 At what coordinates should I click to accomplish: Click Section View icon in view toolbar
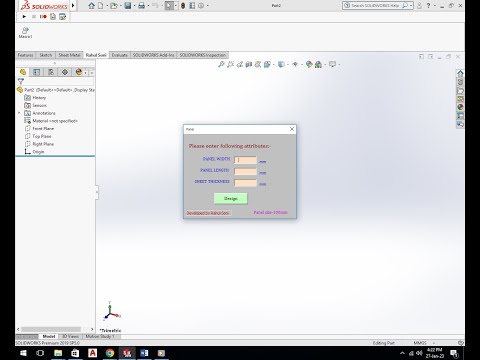coord(249,64)
